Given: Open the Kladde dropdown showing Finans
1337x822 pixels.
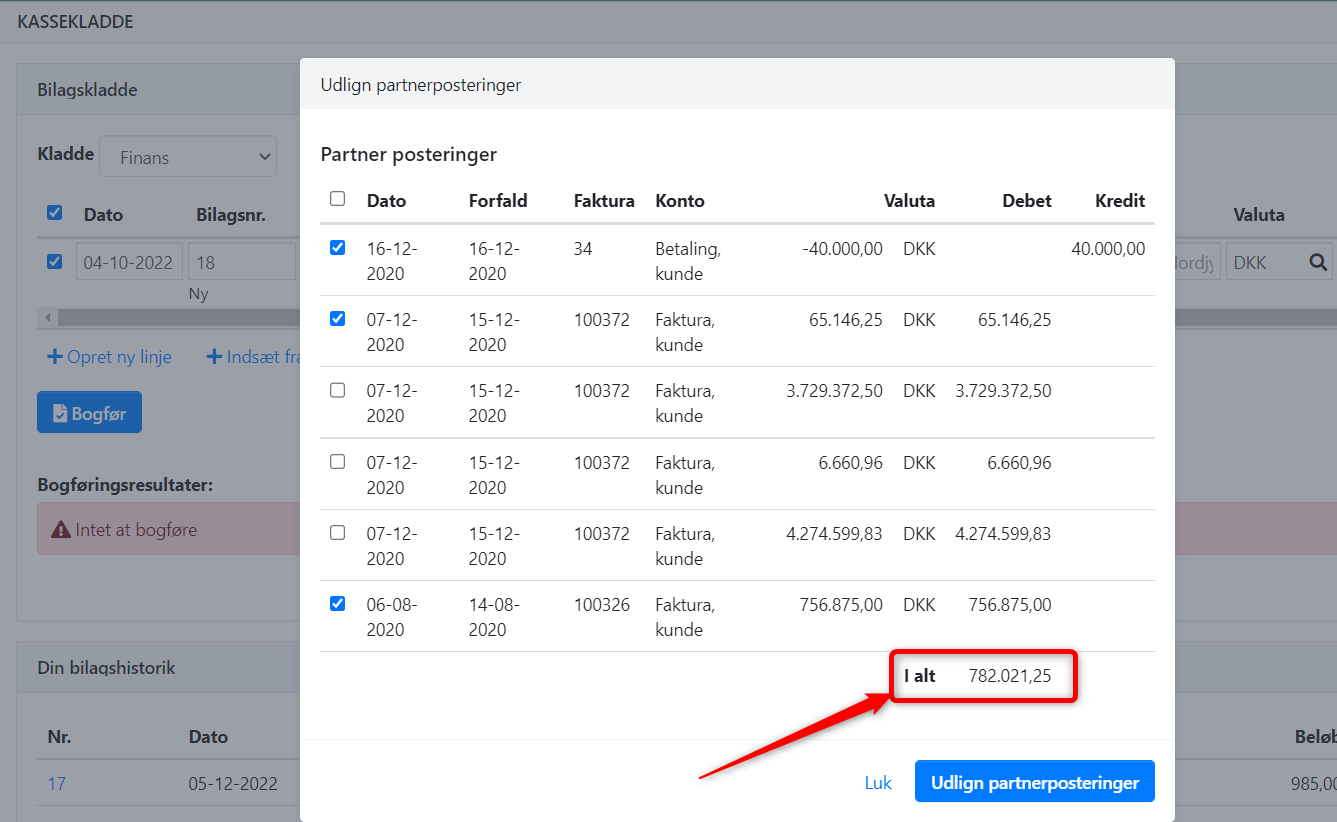Looking at the screenshot, I should pos(188,157).
